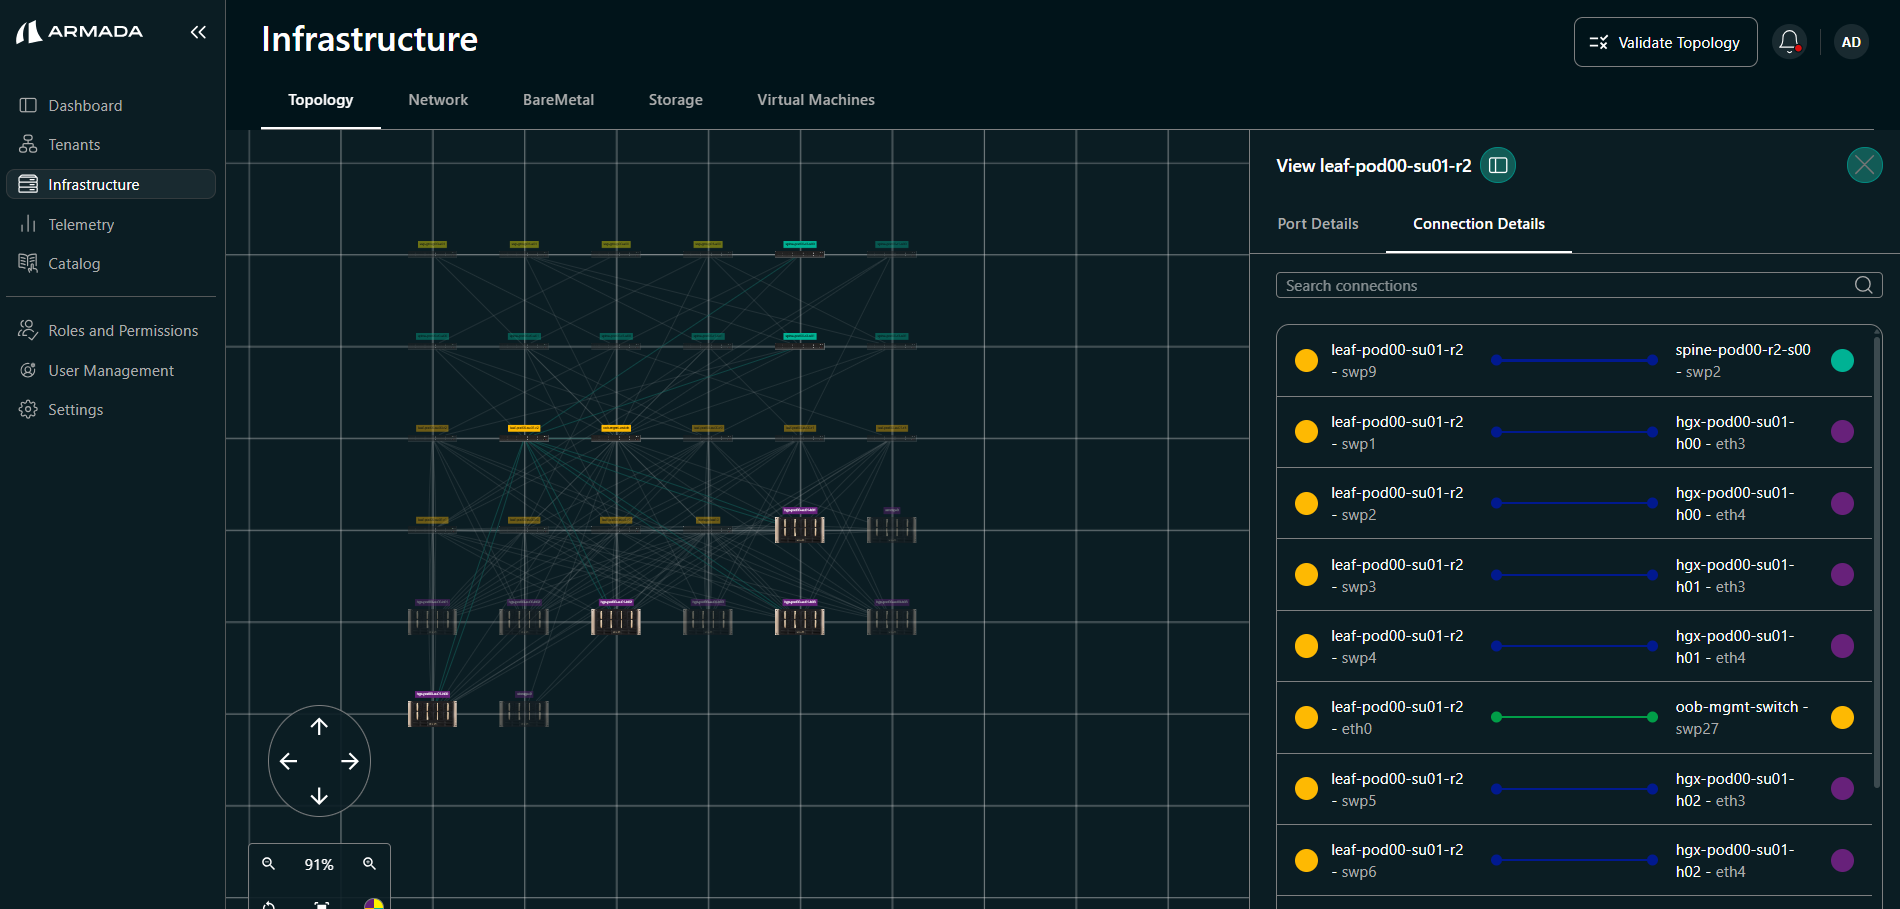Collapse the sidebar with the double chevron
The image size is (1900, 909).
tap(198, 32)
